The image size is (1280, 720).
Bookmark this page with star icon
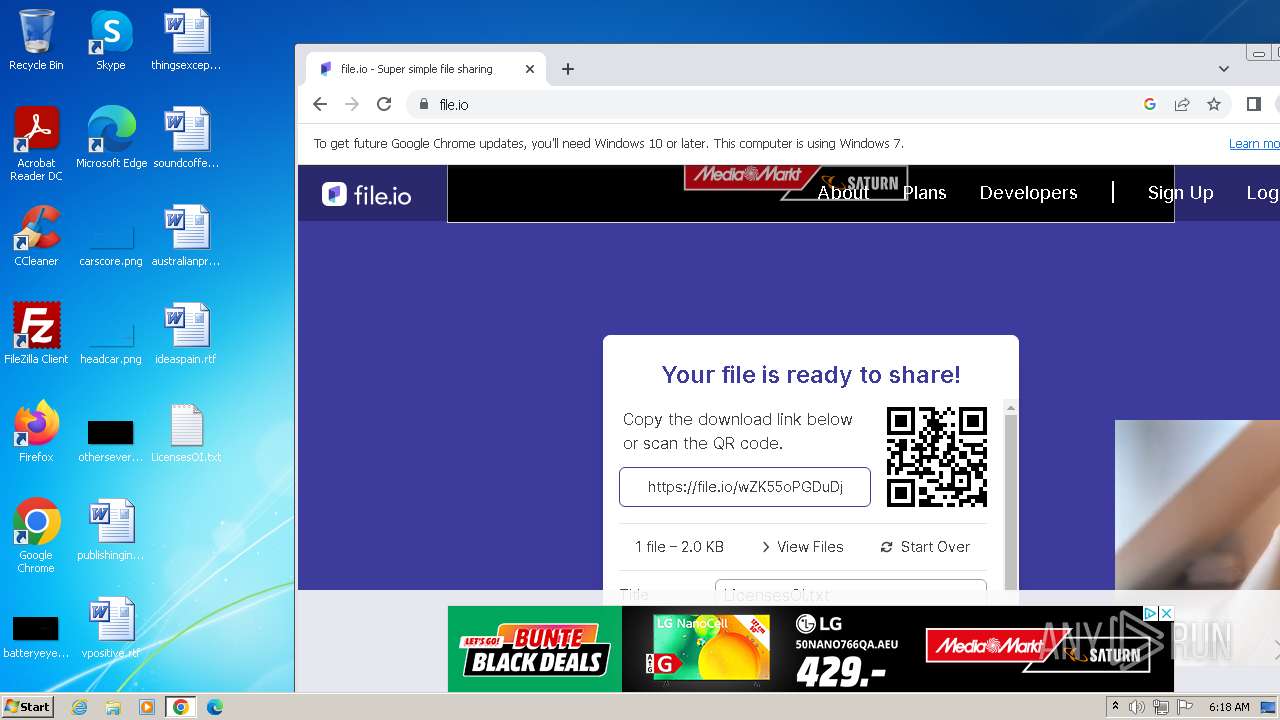(x=1214, y=104)
